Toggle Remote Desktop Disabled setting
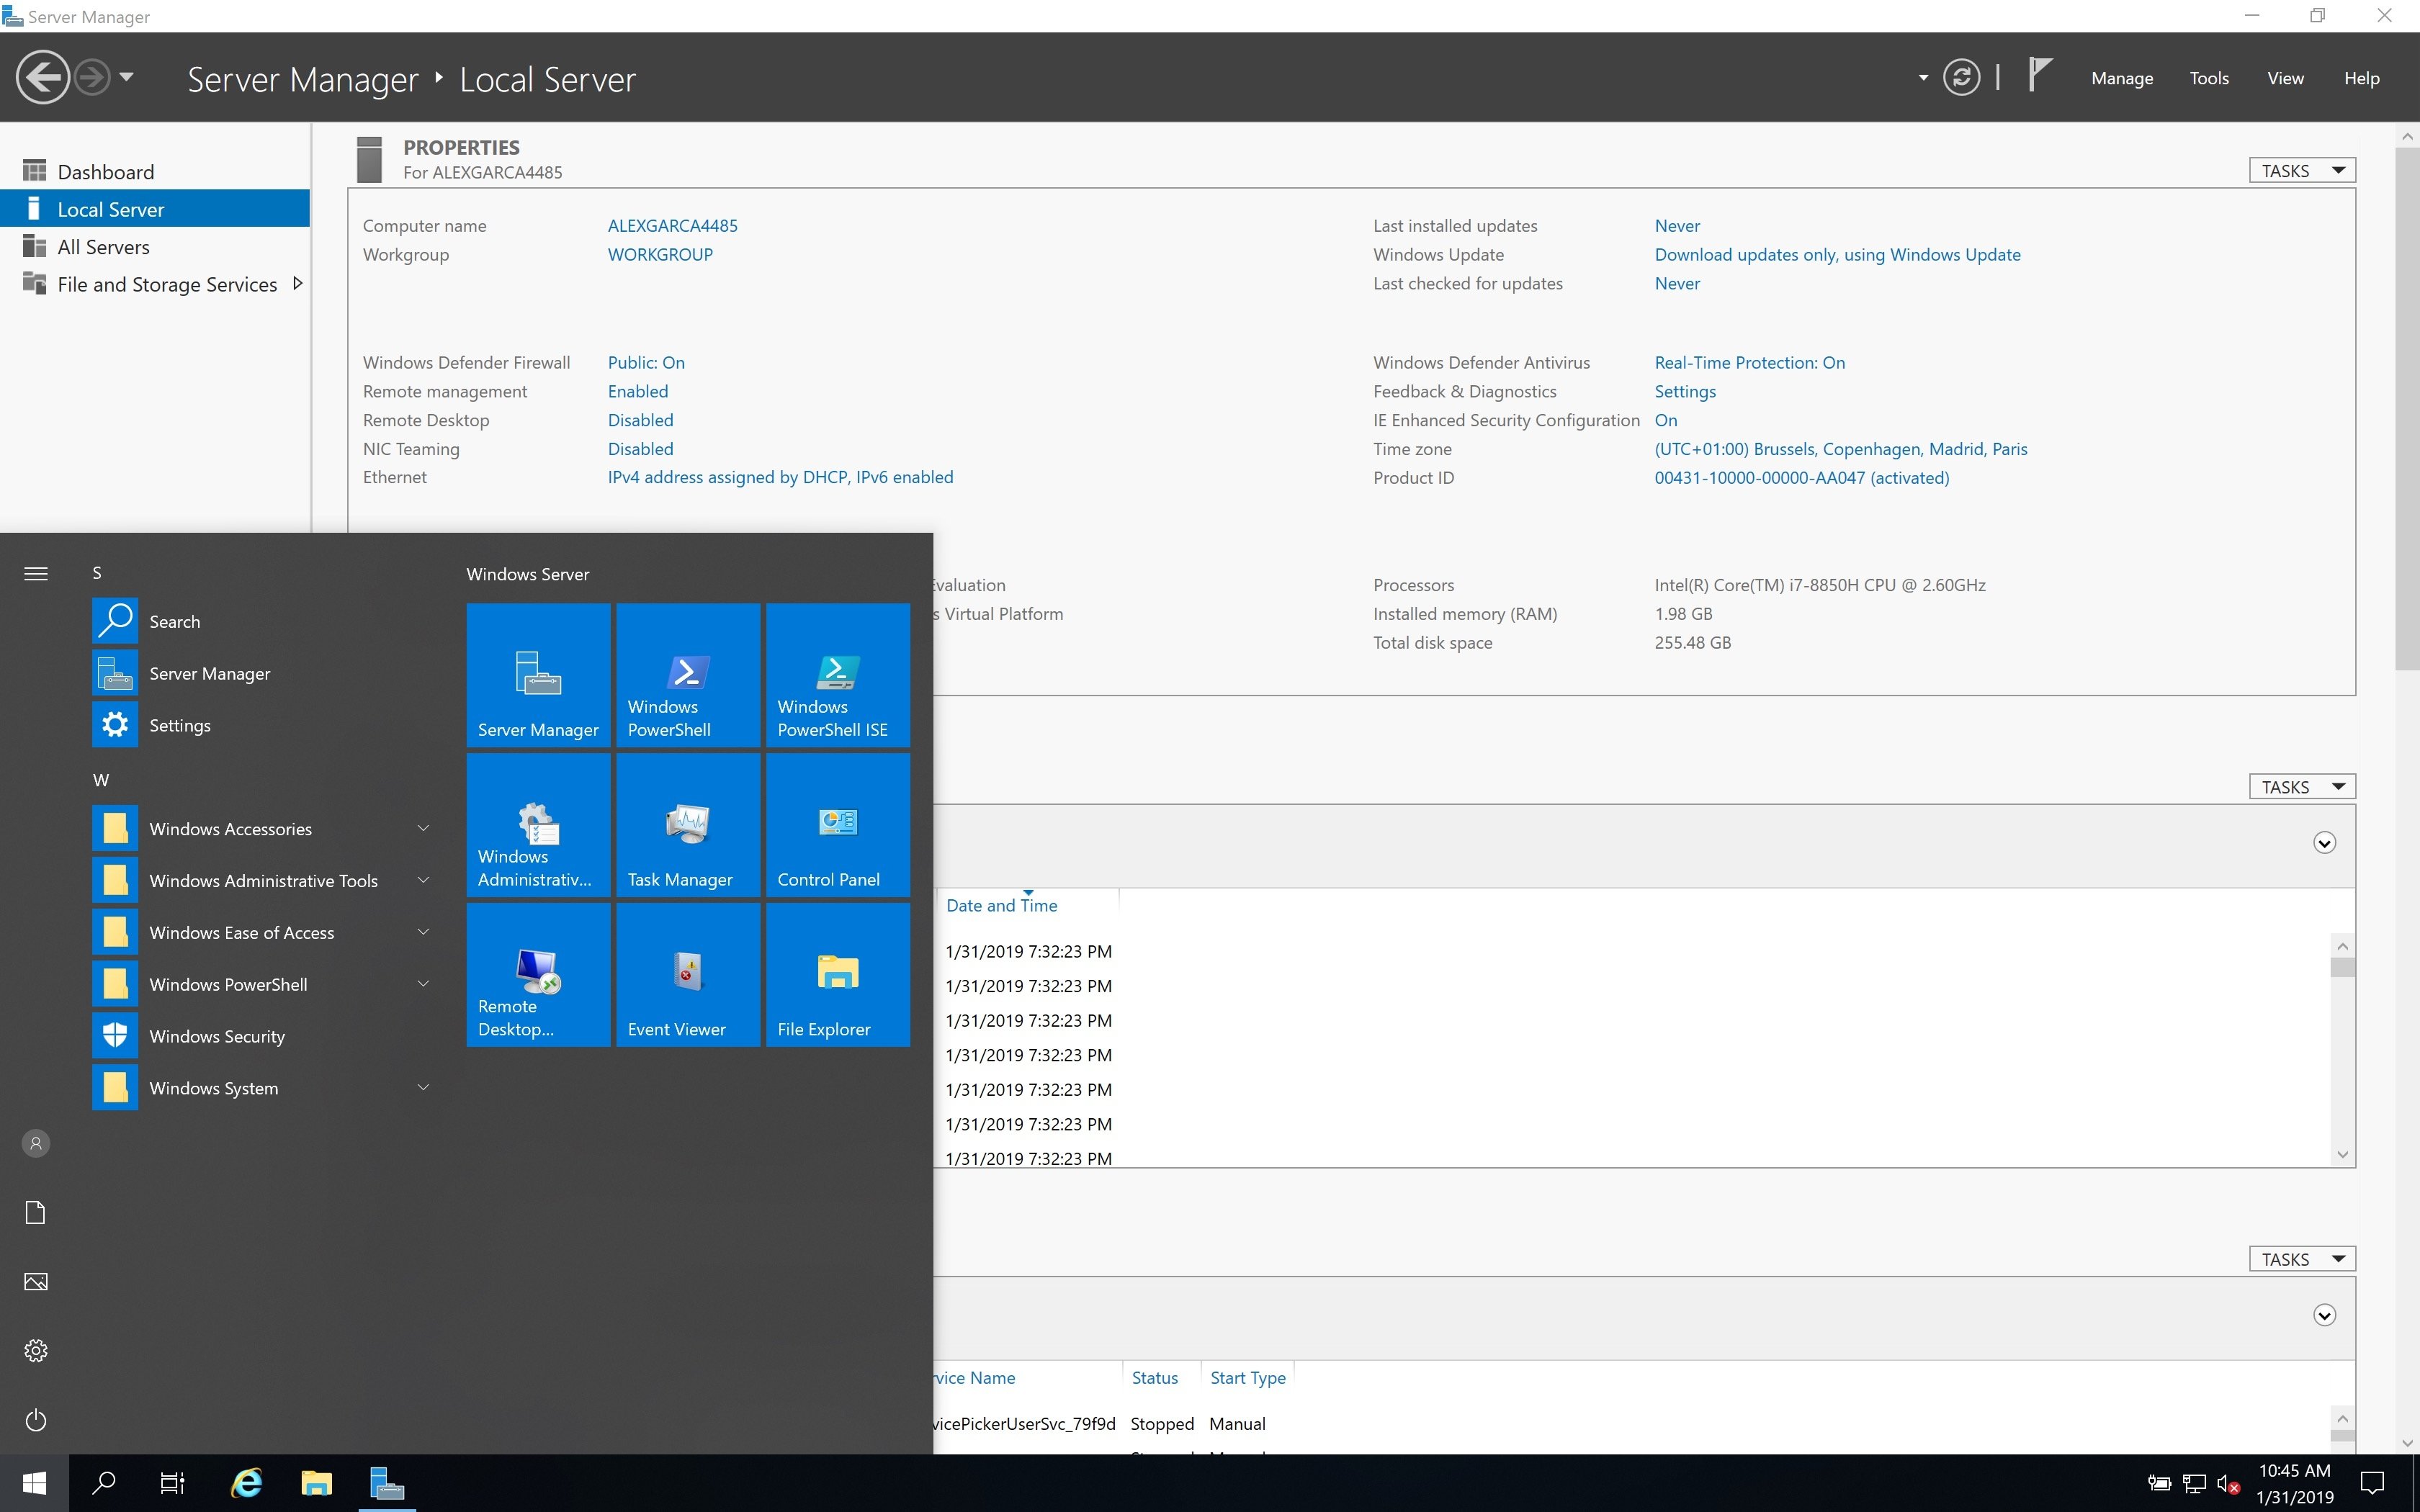 pos(637,418)
